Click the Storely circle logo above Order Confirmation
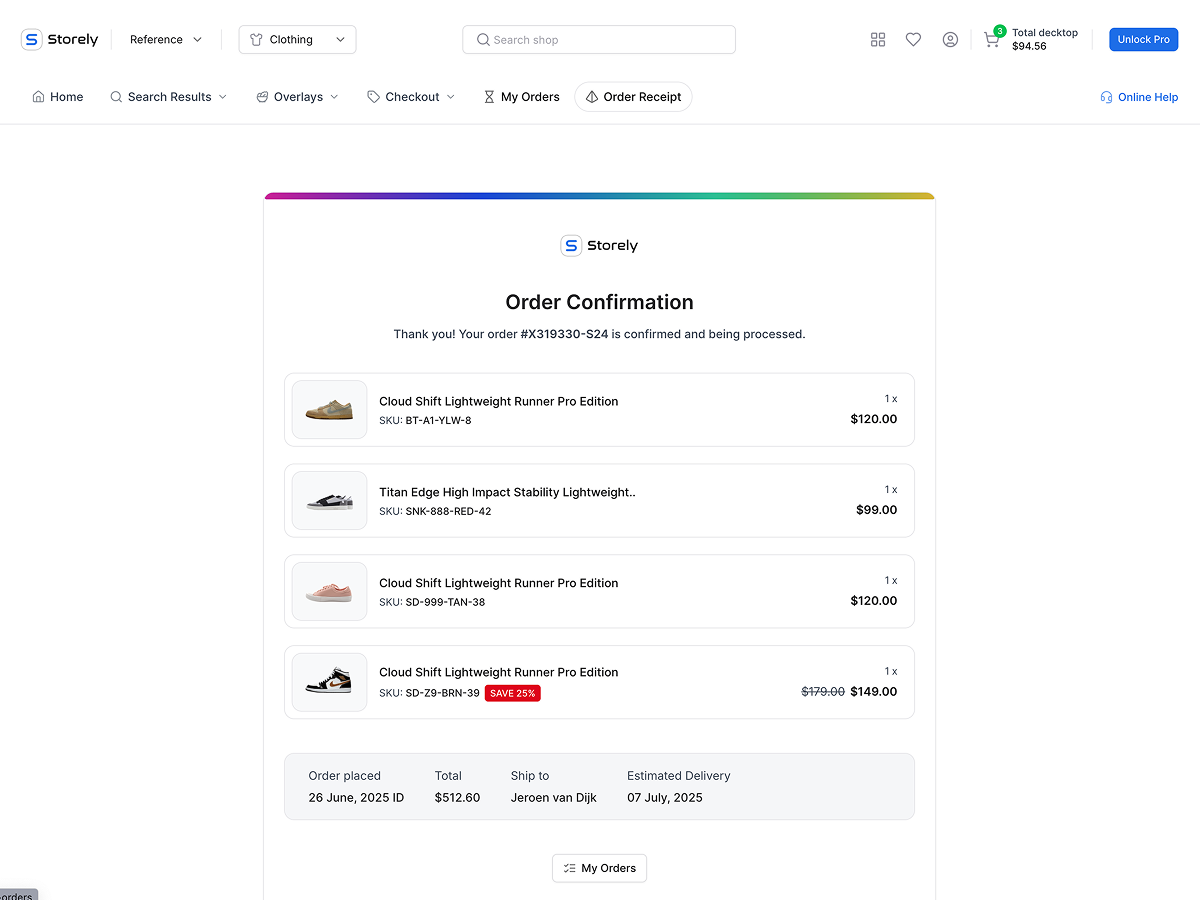 pos(571,245)
